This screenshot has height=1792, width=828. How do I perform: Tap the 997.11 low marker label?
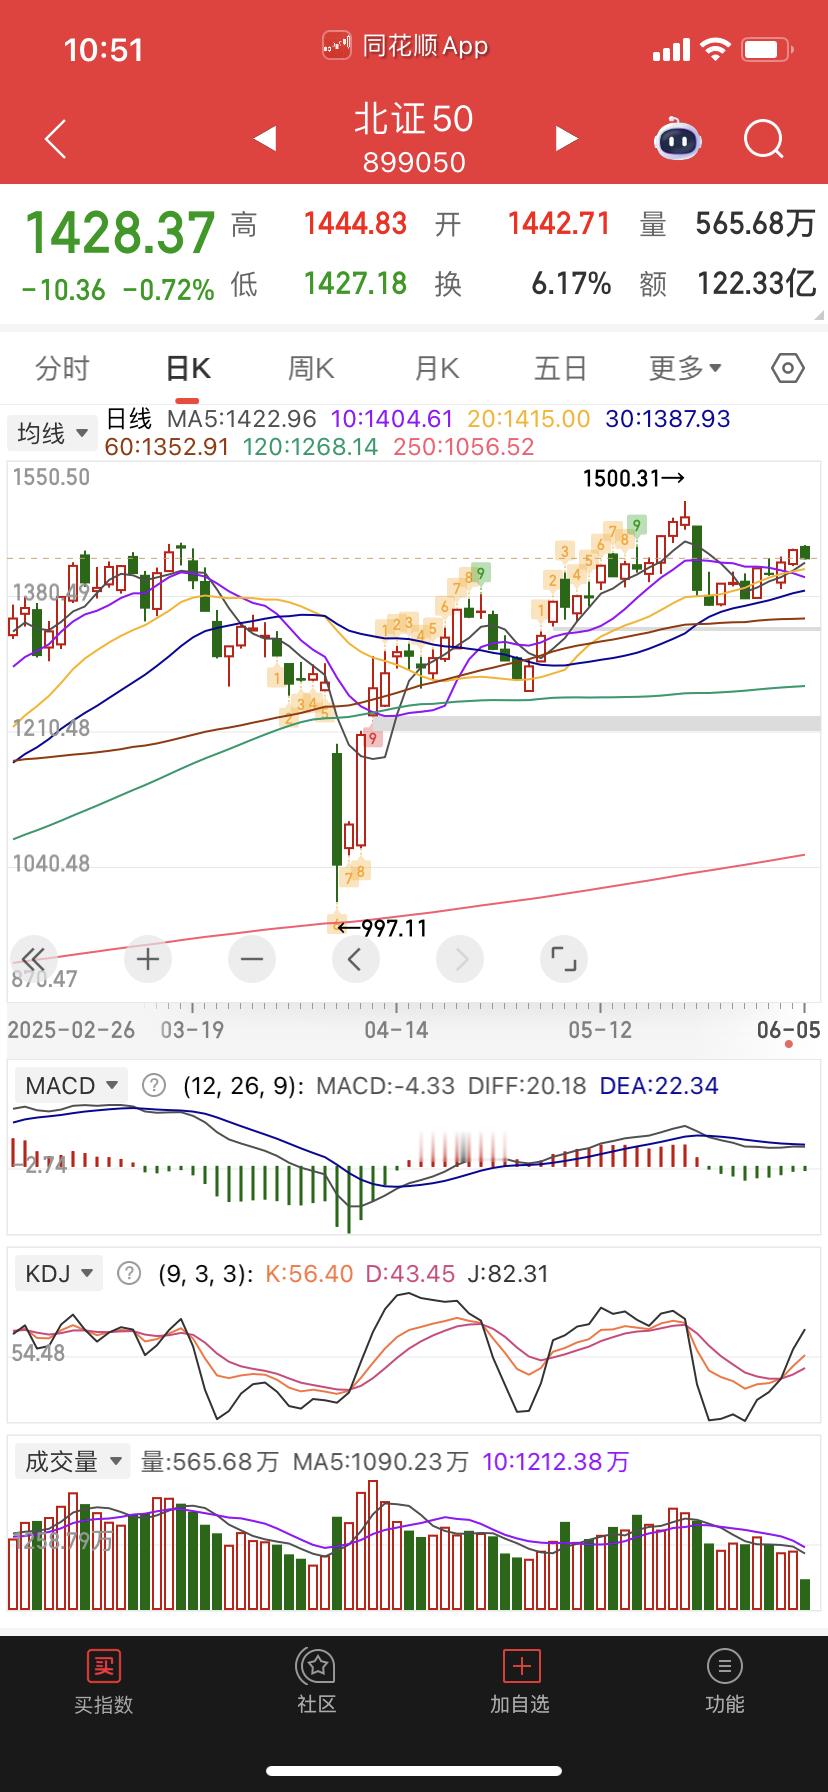click(382, 928)
